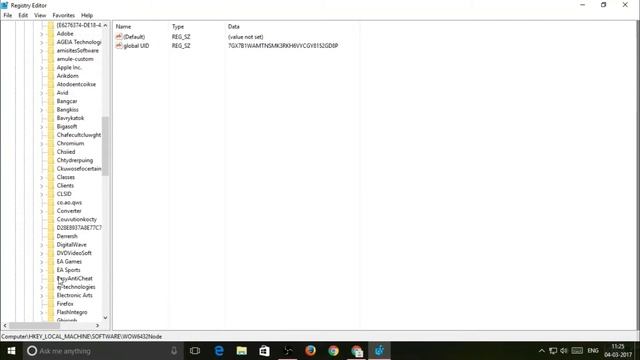Click the co.ao.qws key folder icon

[51, 202]
